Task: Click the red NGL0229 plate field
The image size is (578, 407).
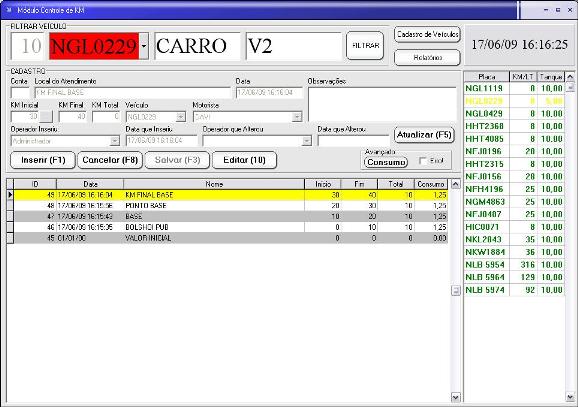Action: [94, 46]
